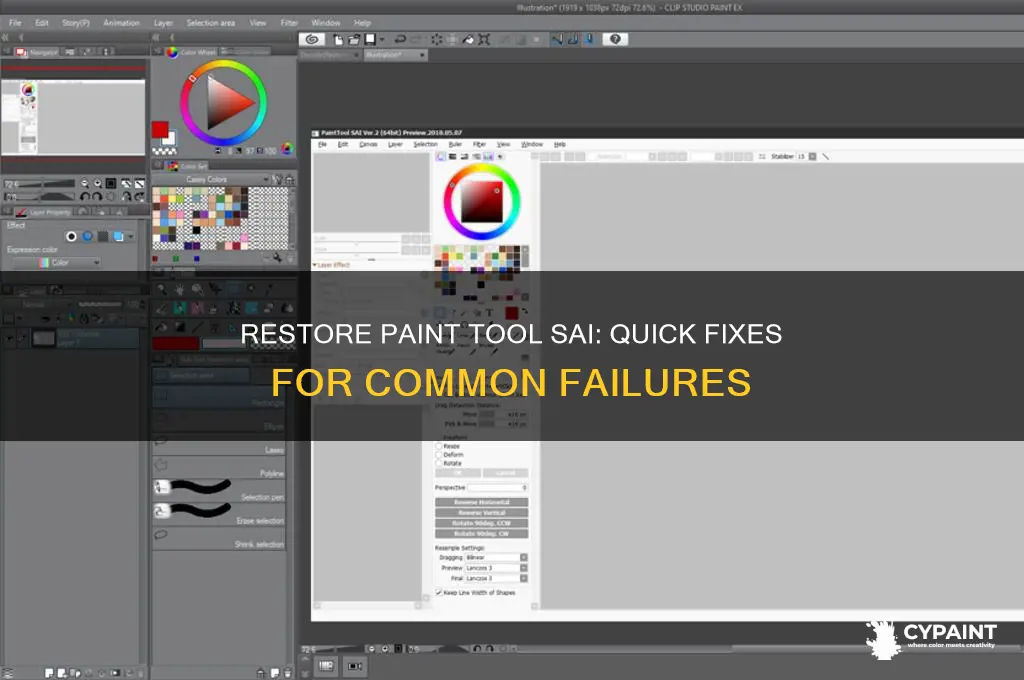Select the Deform radio button in SAI
Screen dimensions: 1024x680
pos(439,455)
